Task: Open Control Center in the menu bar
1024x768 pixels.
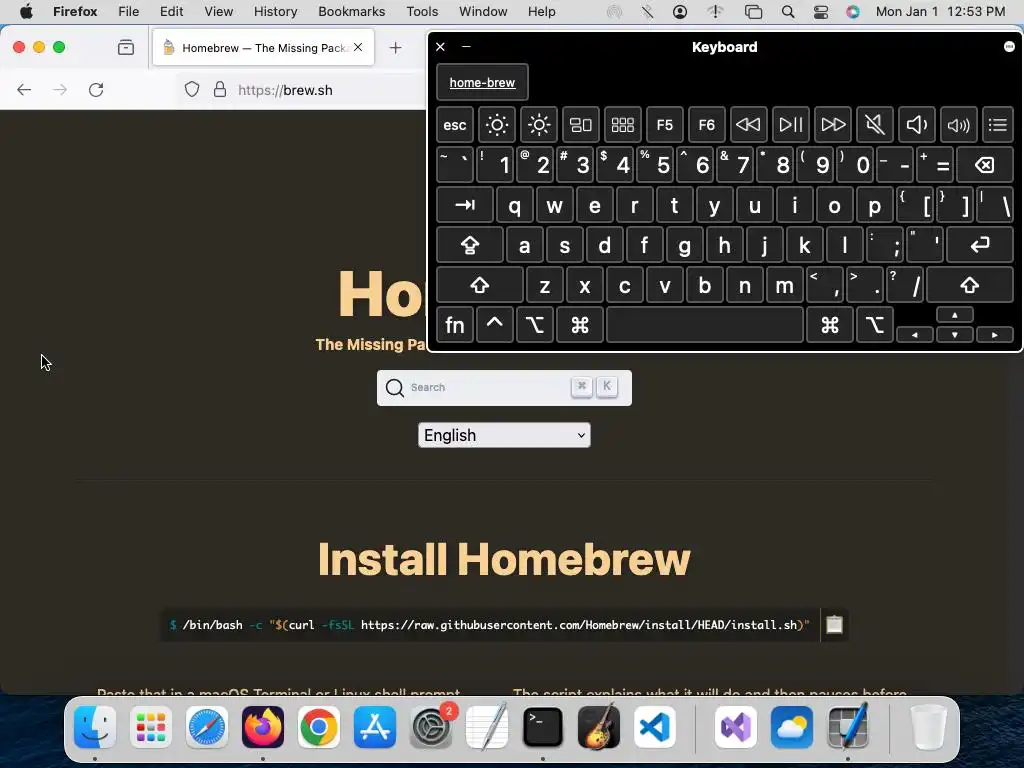Action: pos(821,12)
